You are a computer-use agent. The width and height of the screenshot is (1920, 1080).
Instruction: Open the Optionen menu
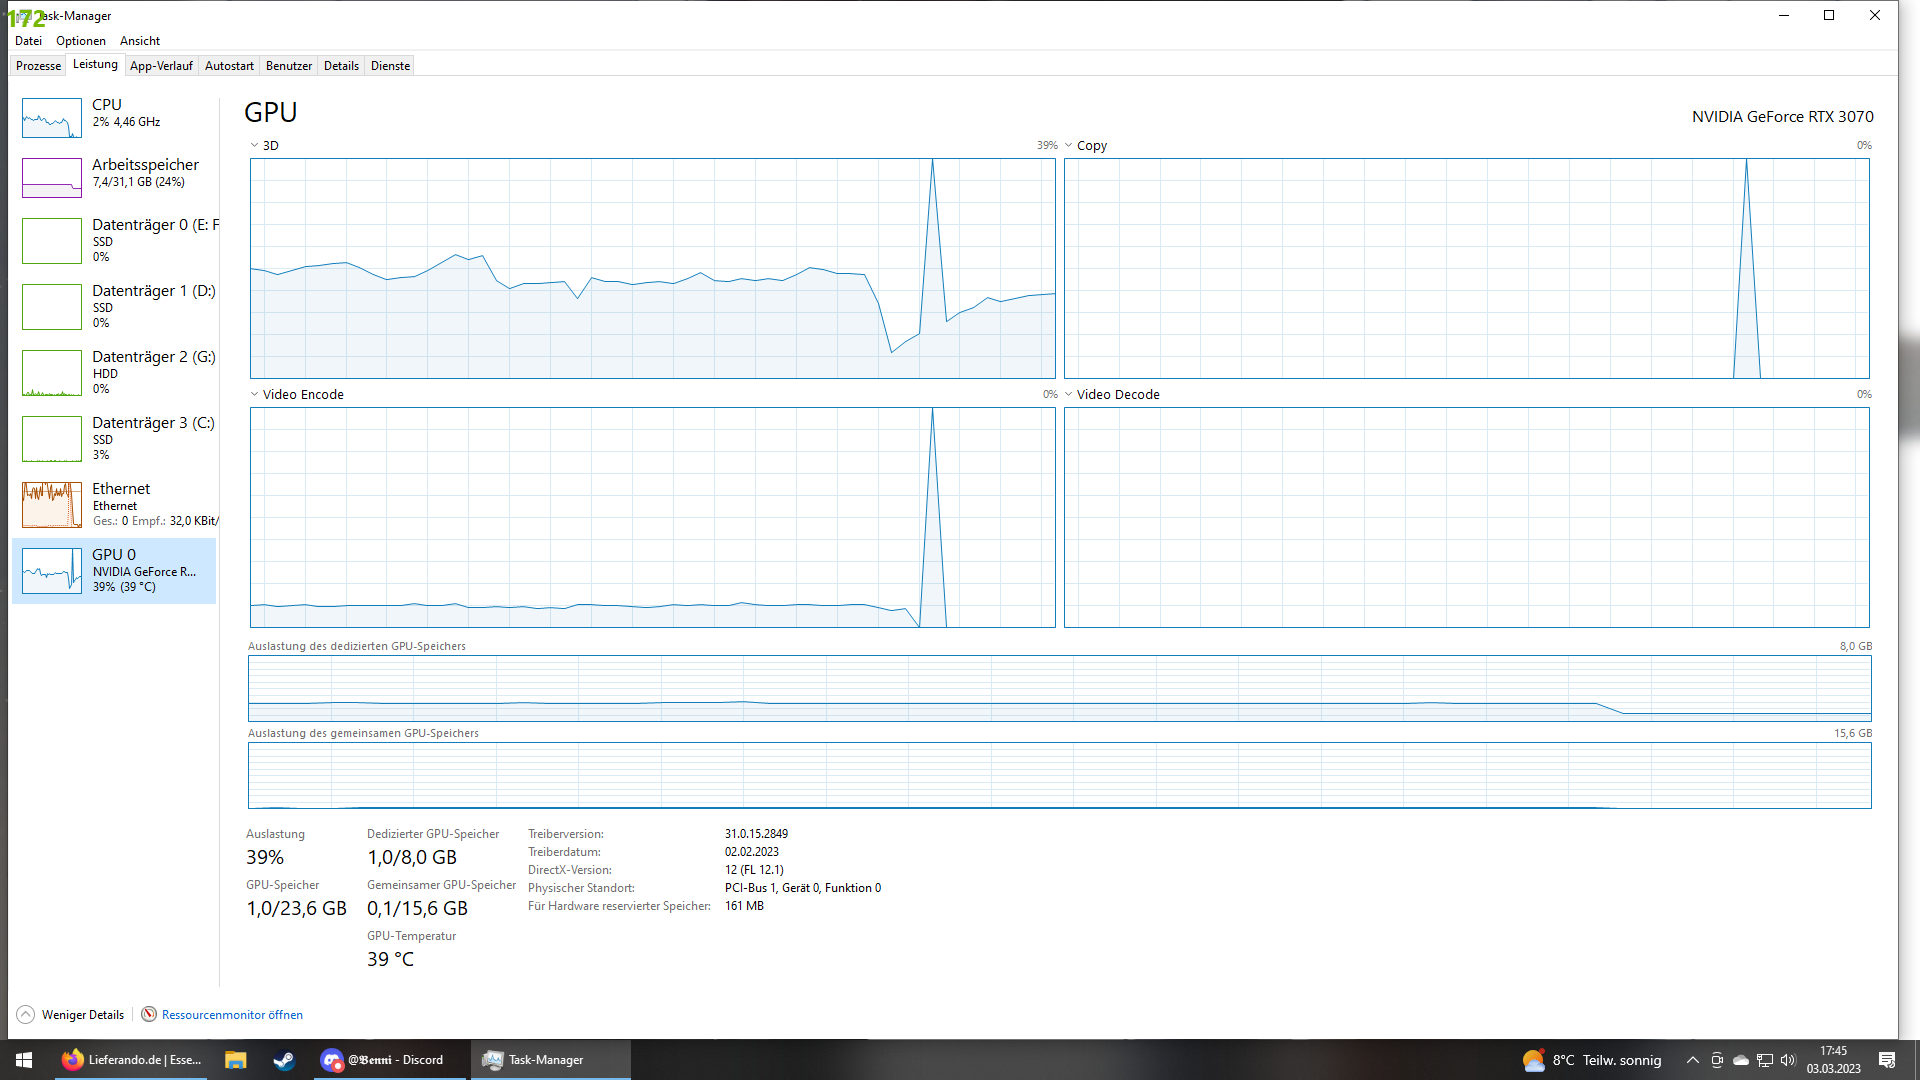pyautogui.click(x=80, y=41)
